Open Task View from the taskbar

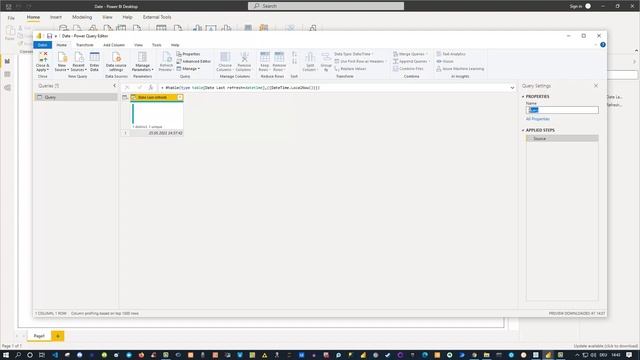(42, 355)
